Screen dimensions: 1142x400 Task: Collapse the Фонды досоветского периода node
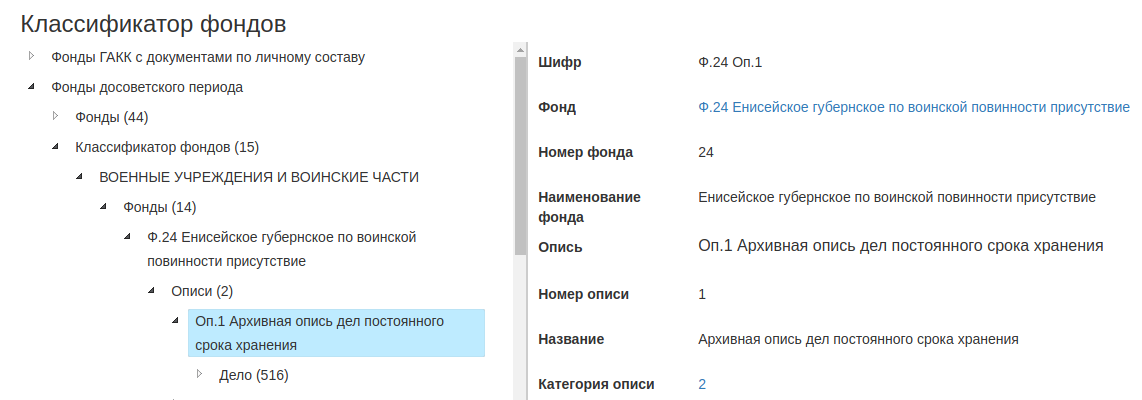coord(31,87)
